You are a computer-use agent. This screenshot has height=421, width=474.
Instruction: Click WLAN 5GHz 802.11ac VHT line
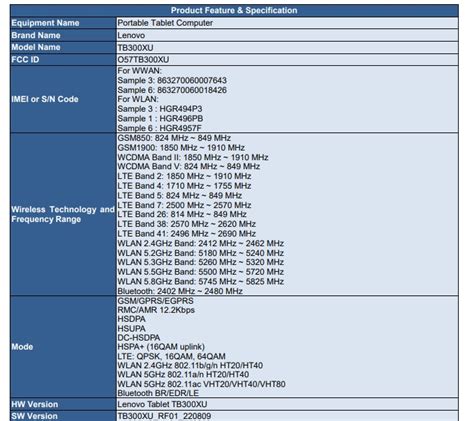tap(201, 384)
